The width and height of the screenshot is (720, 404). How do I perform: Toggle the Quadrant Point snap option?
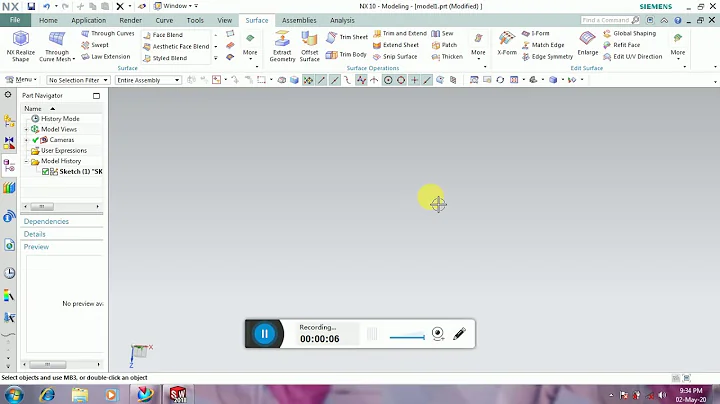(401, 80)
